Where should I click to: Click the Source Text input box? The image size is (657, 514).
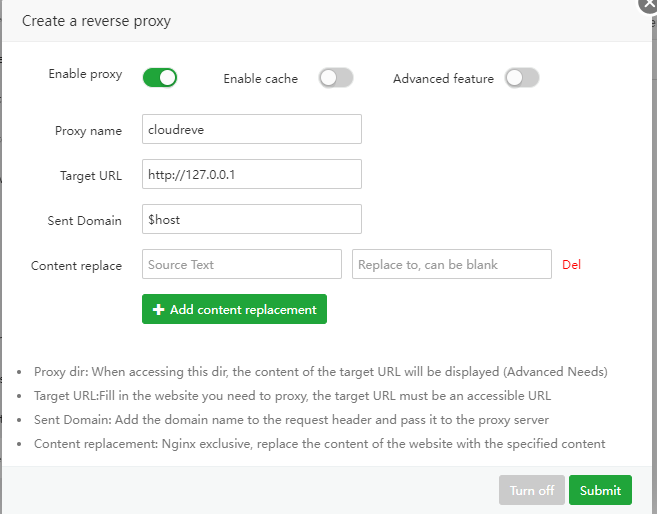pyautogui.click(x=242, y=264)
